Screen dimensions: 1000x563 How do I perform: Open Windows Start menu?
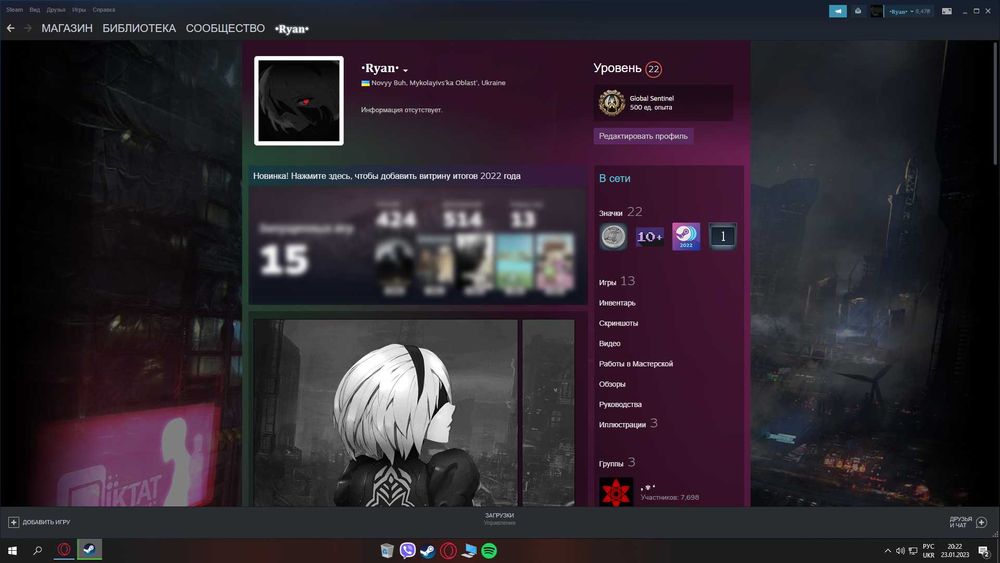[x=12, y=550]
